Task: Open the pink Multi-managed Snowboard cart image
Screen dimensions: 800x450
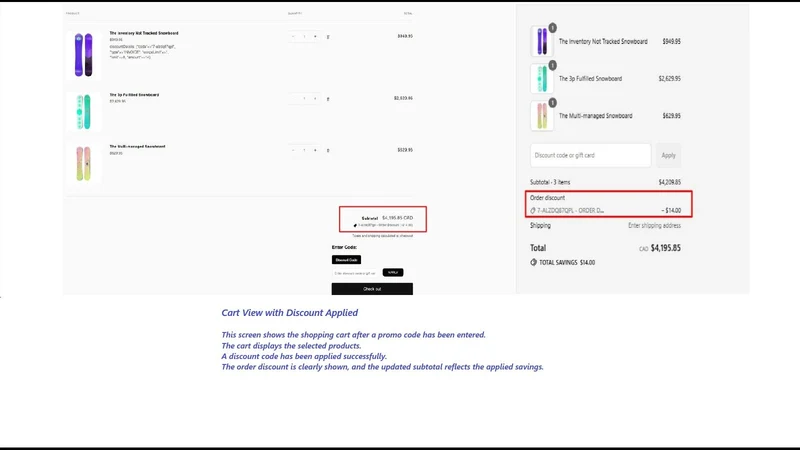Action: click(x=84, y=163)
